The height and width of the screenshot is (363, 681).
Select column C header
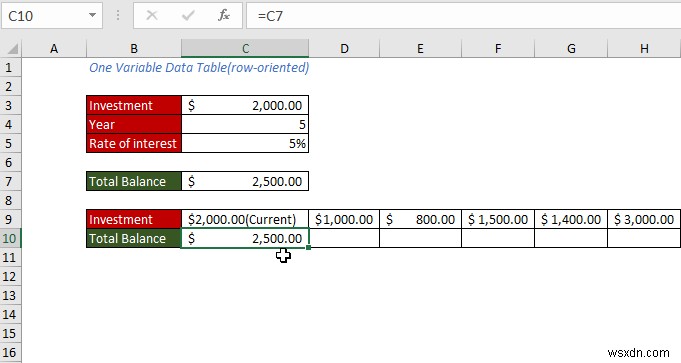click(x=245, y=49)
